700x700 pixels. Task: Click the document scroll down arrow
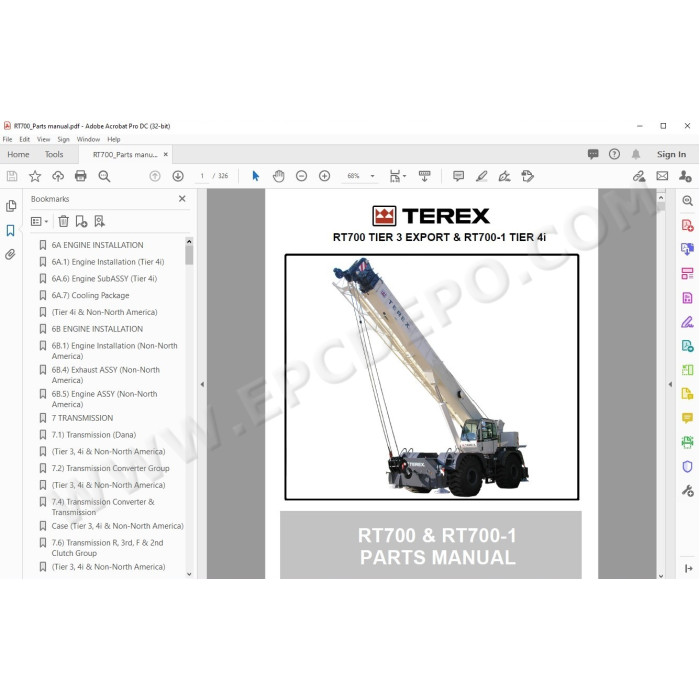661,575
